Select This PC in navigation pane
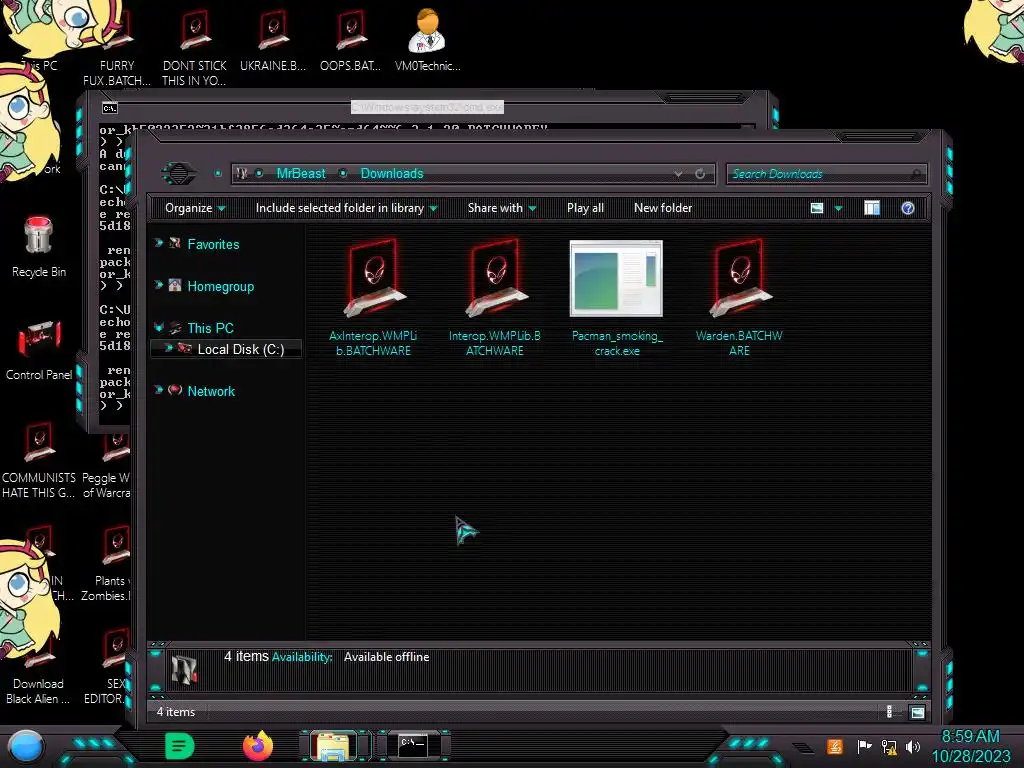The image size is (1024, 768). pos(210,328)
